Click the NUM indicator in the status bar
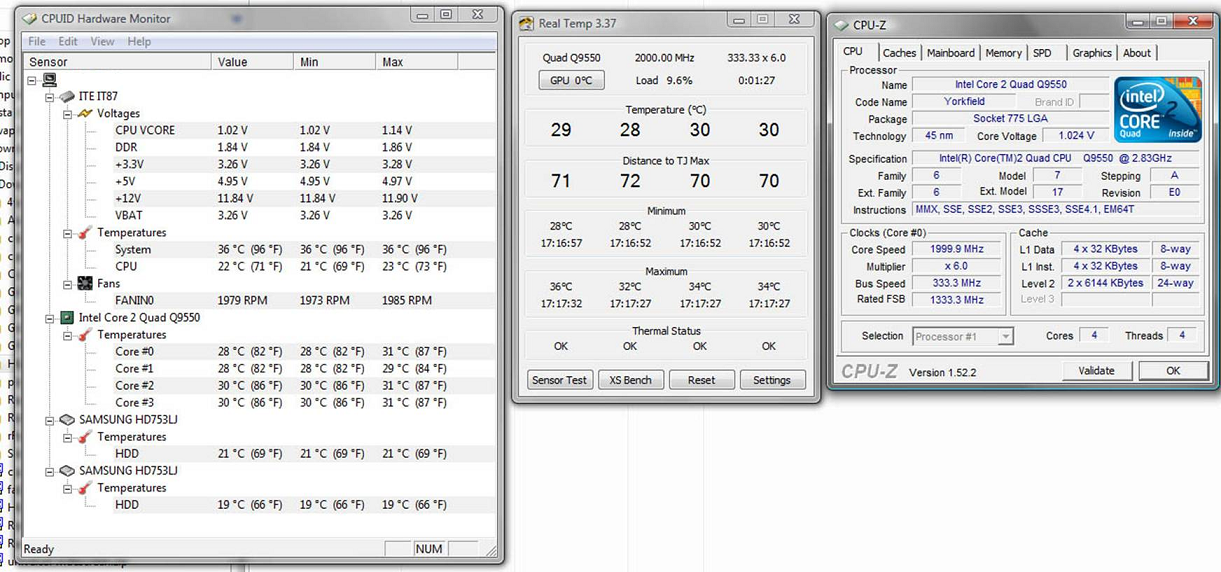 (429, 549)
